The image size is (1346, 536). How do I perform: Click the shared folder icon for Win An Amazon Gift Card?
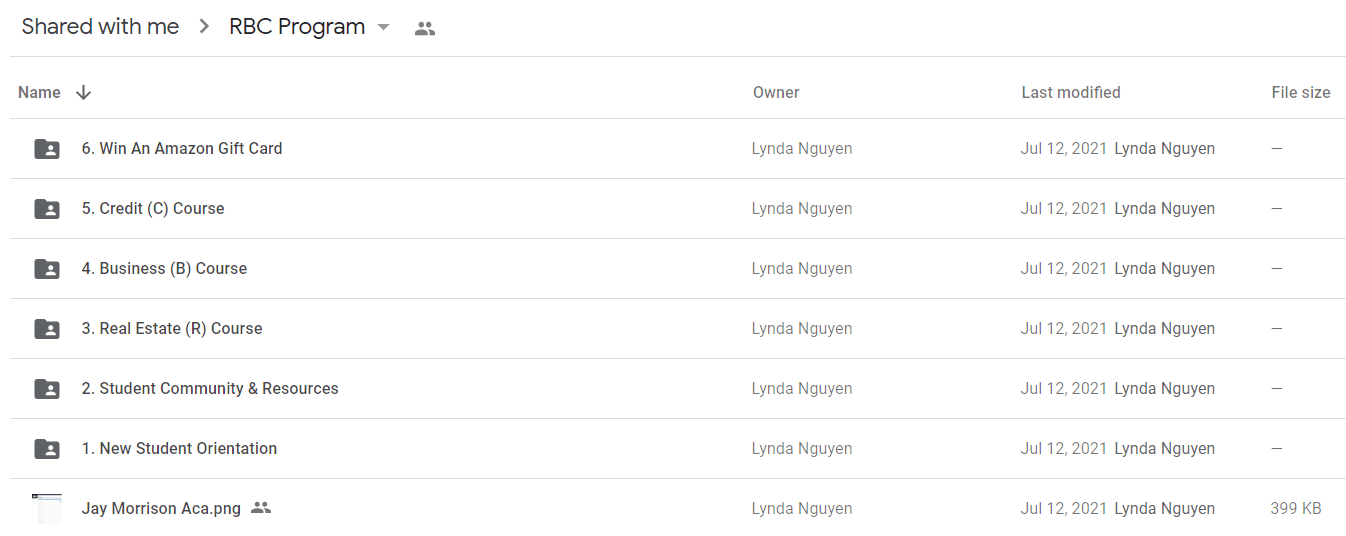(x=47, y=149)
